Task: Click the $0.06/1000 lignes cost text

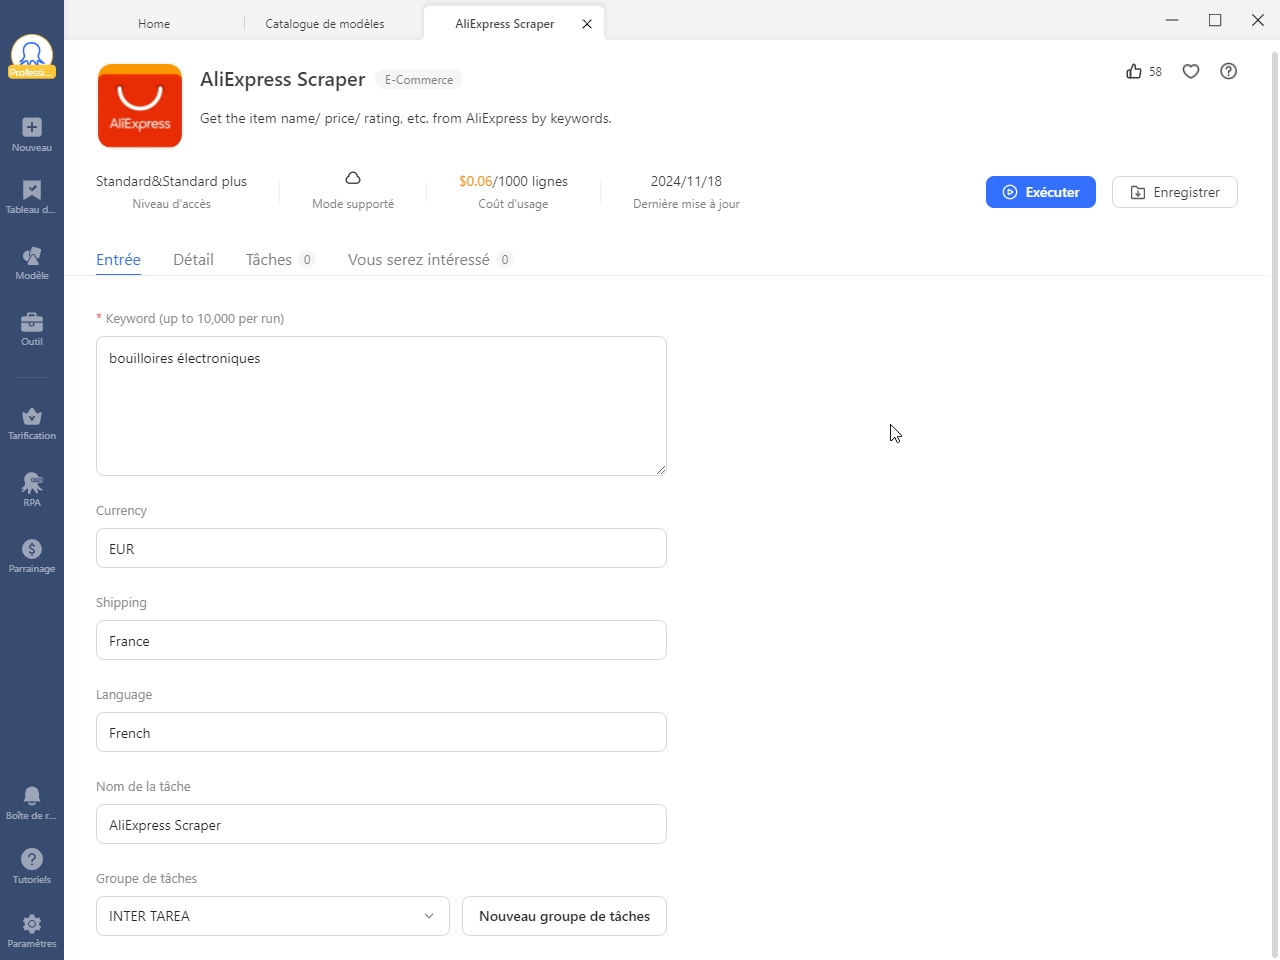Action: [x=513, y=181]
